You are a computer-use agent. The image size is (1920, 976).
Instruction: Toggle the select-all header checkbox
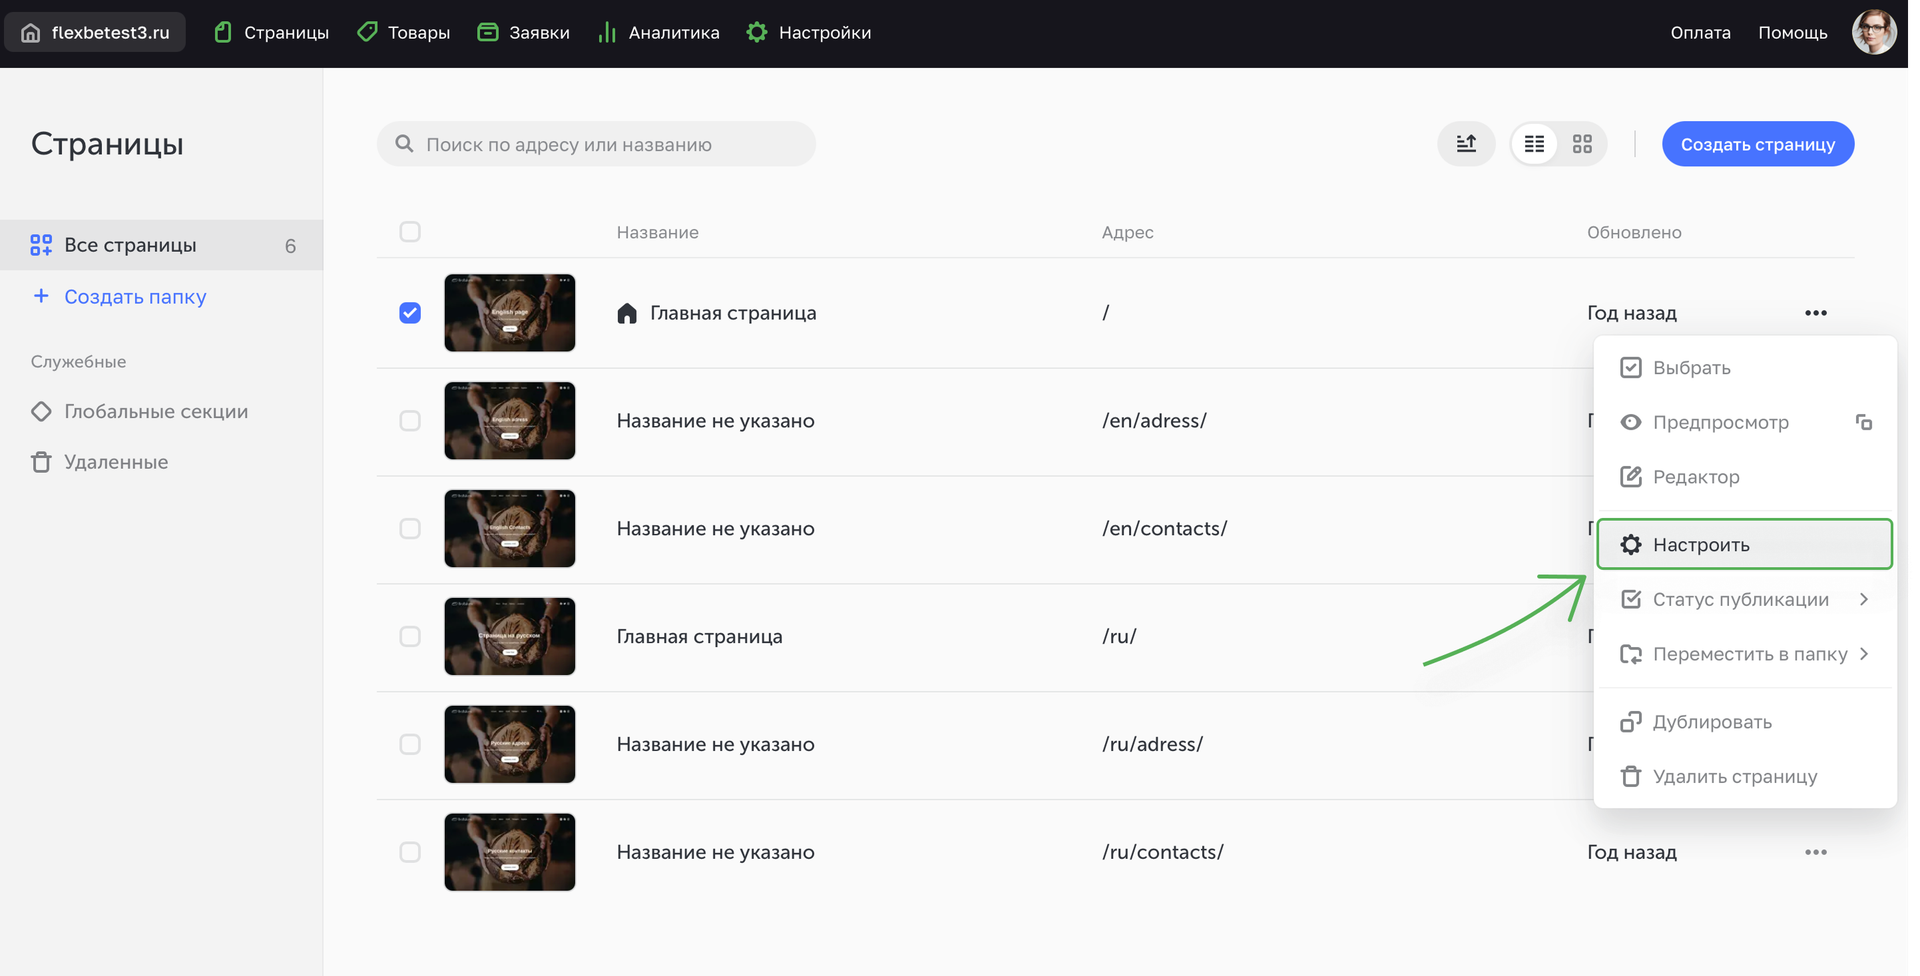pyautogui.click(x=410, y=232)
